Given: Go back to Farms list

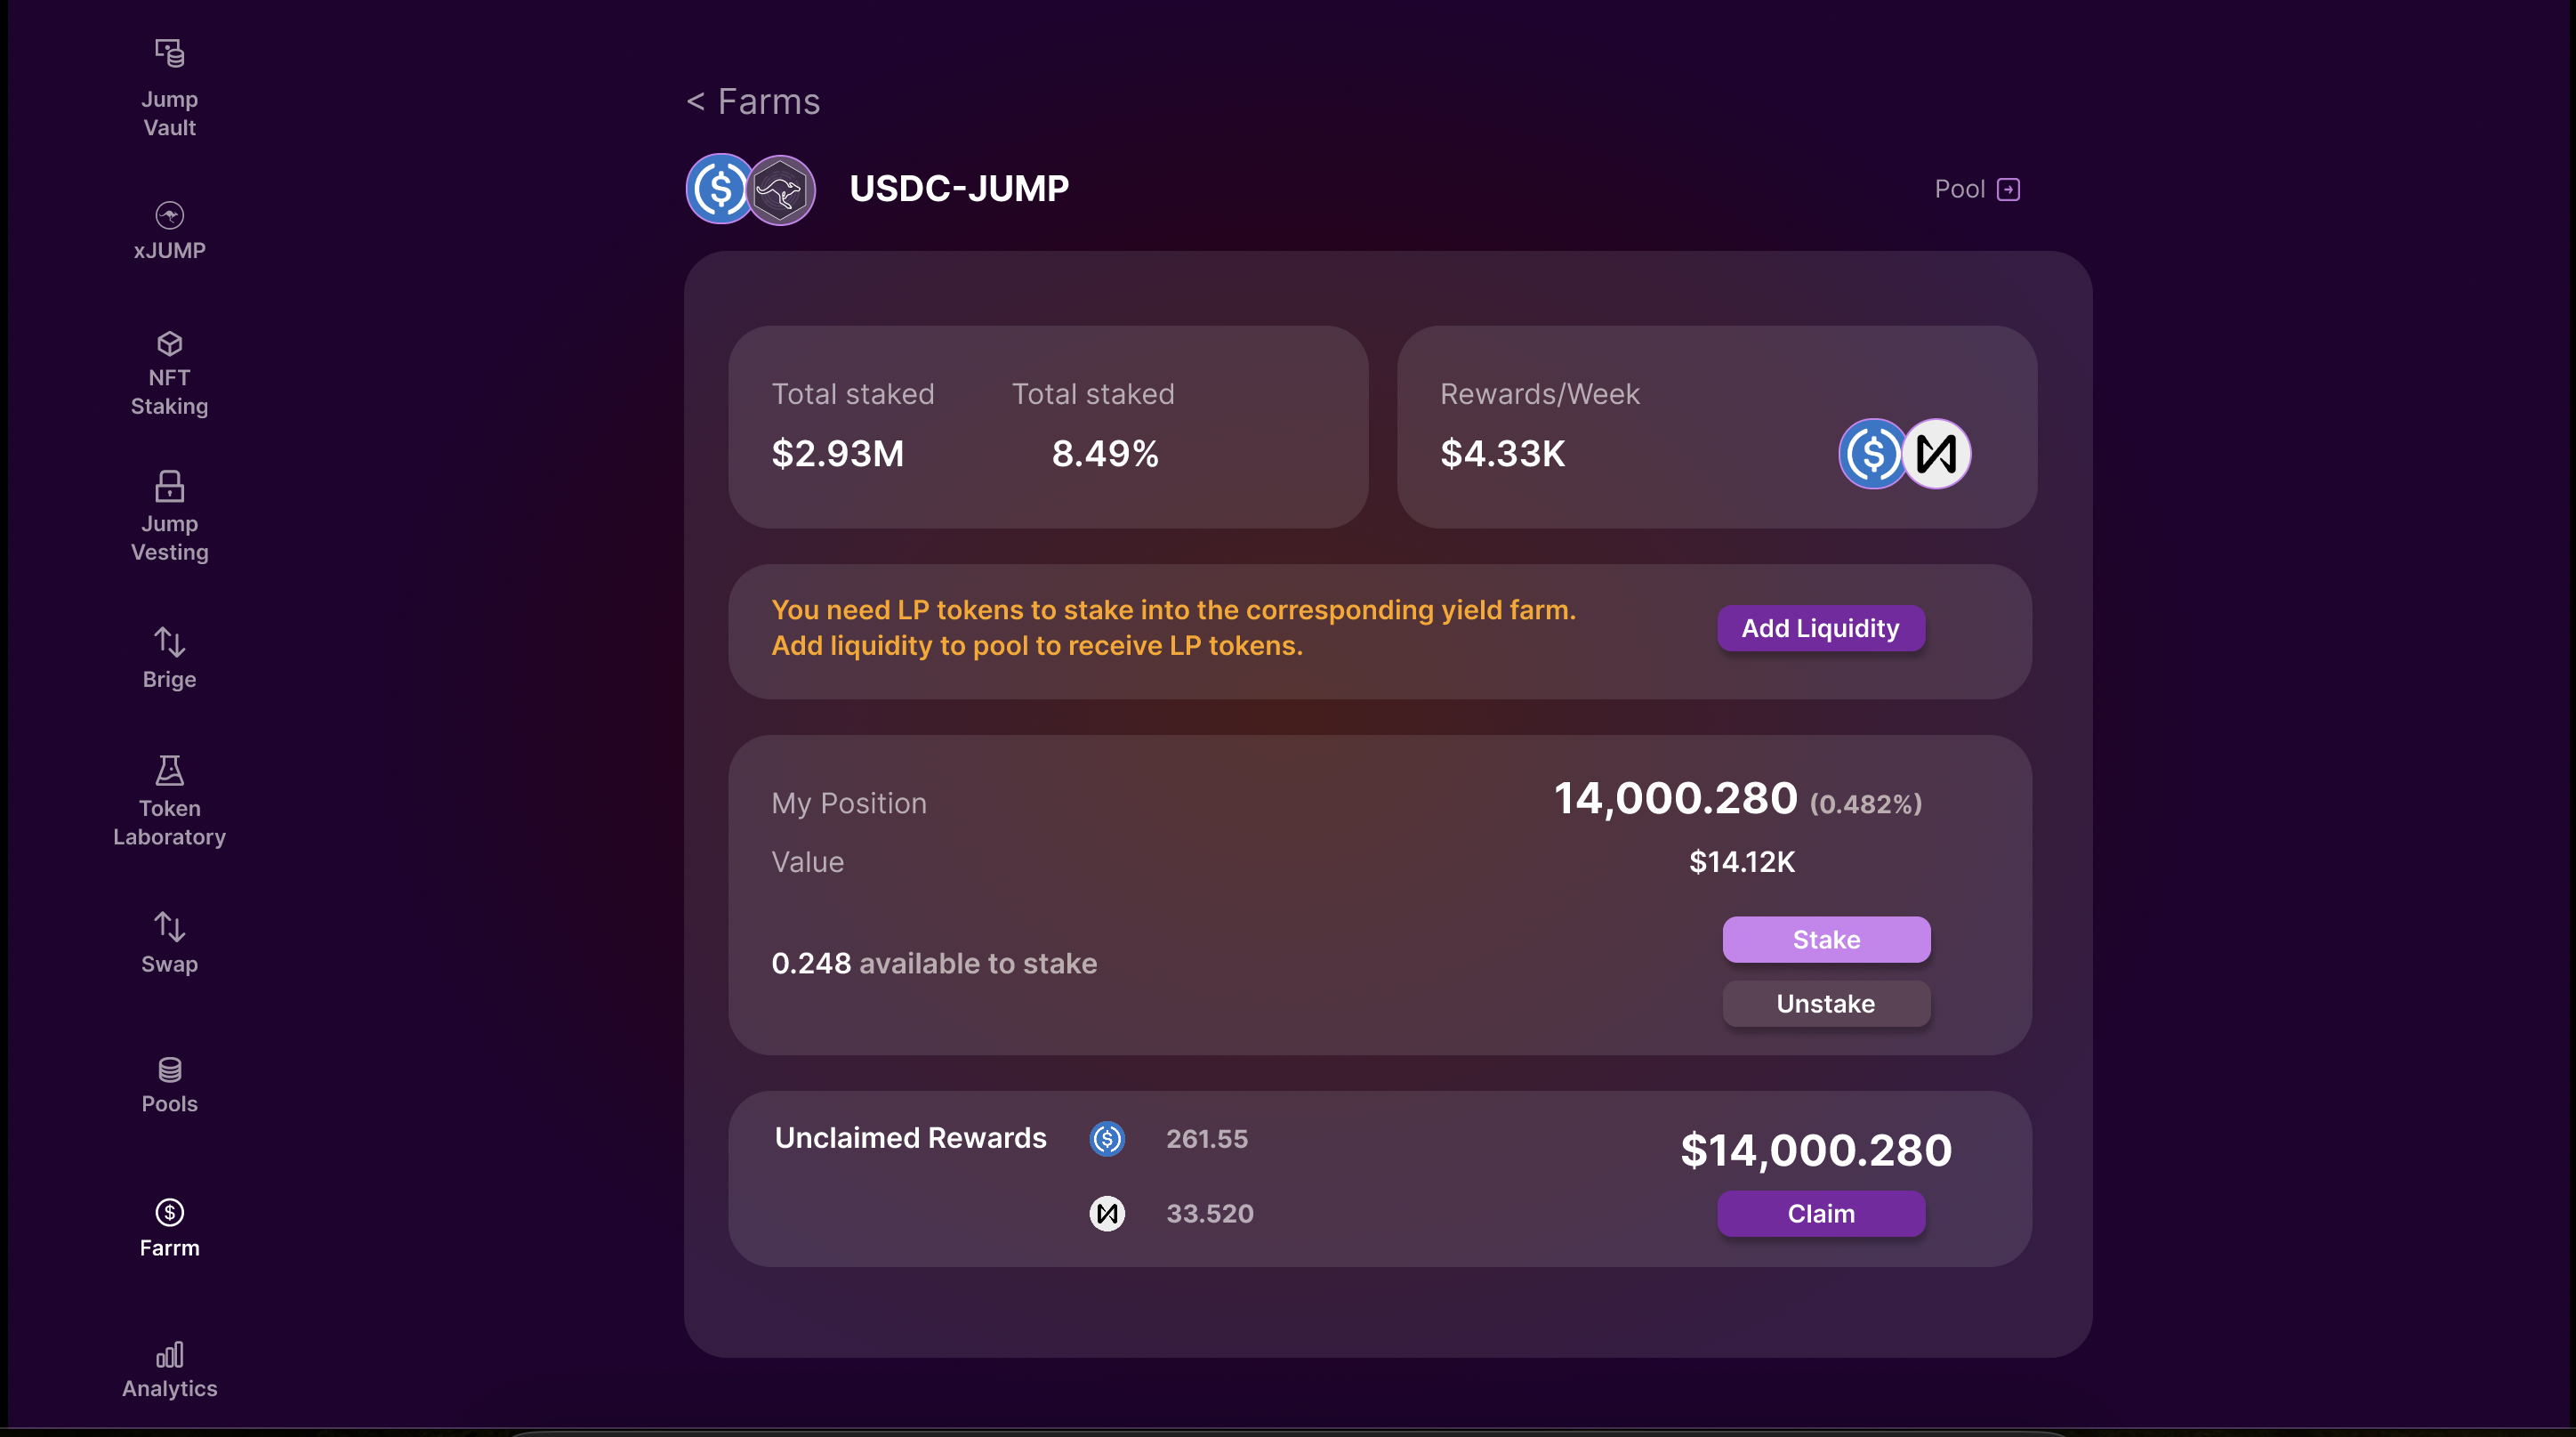Looking at the screenshot, I should point(753,102).
